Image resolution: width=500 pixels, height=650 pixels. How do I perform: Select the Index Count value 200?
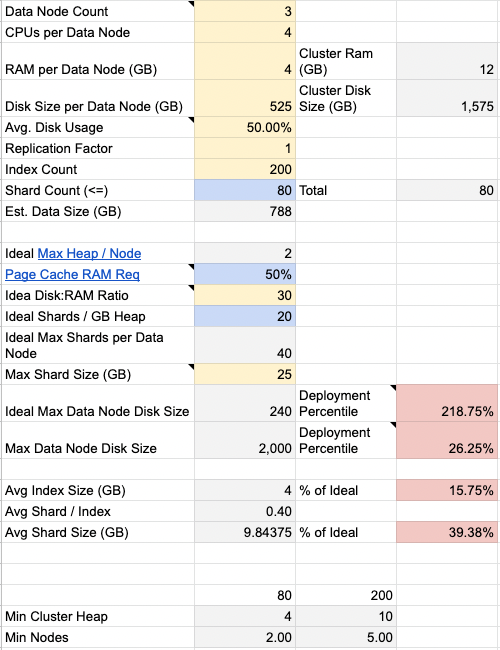245,169
